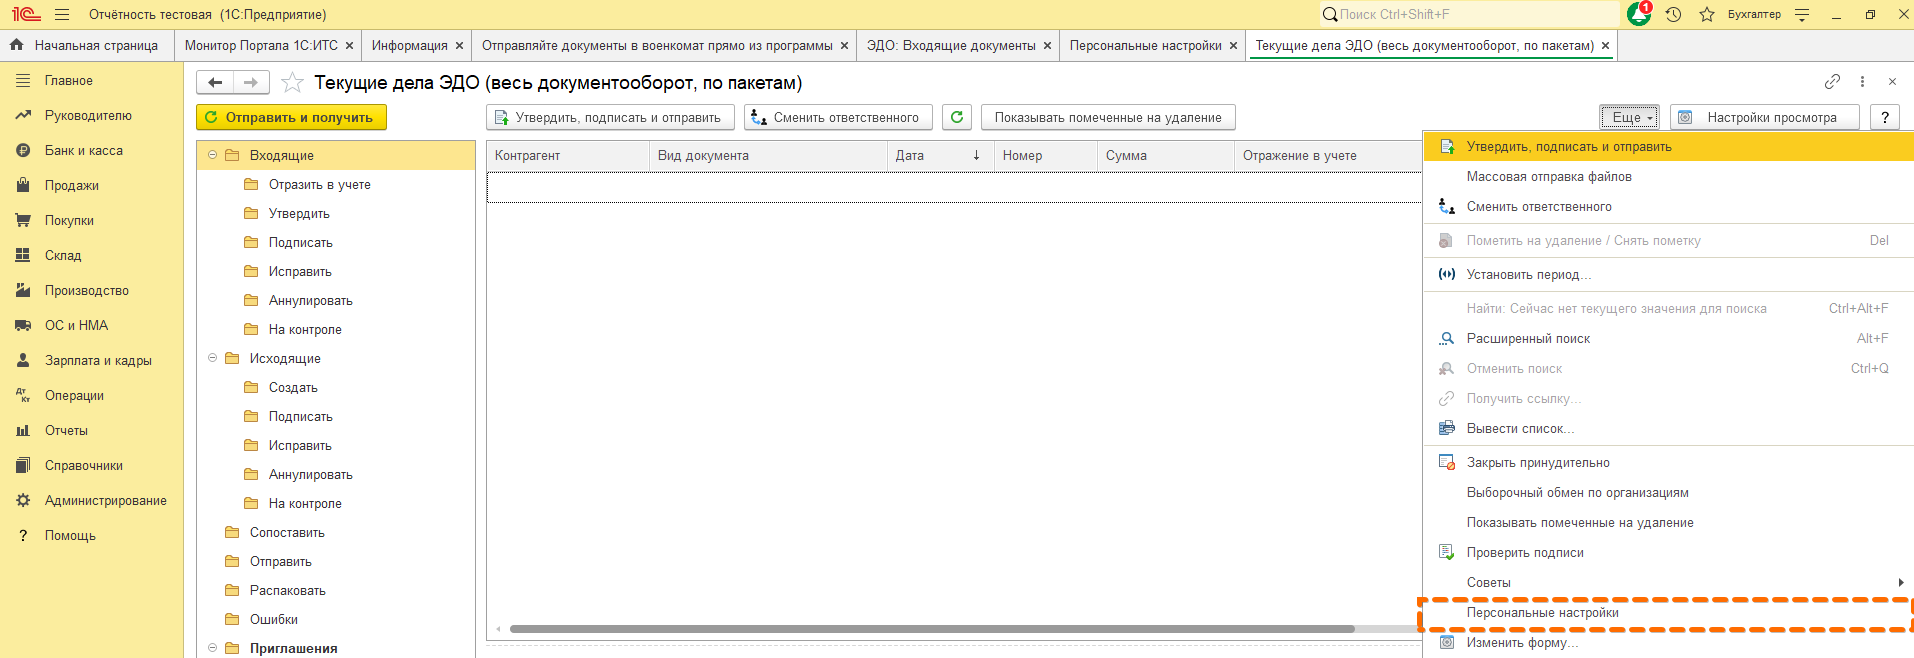This screenshot has height=658, width=1914.
Task: Click toolbar Показывать помеченные на удаление button
Action: 1108,117
